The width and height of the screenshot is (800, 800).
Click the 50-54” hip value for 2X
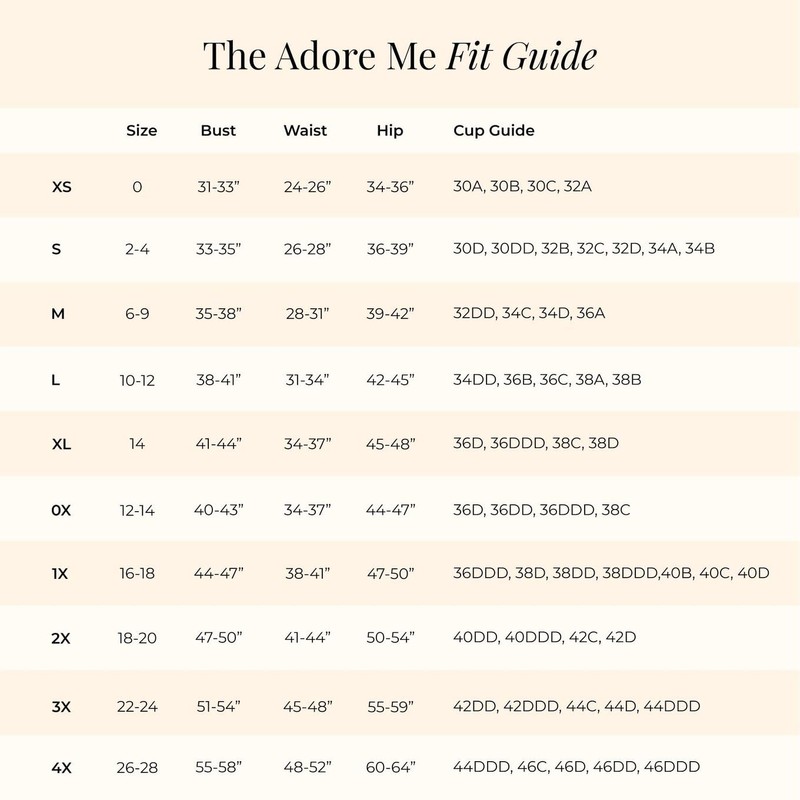[390, 638]
